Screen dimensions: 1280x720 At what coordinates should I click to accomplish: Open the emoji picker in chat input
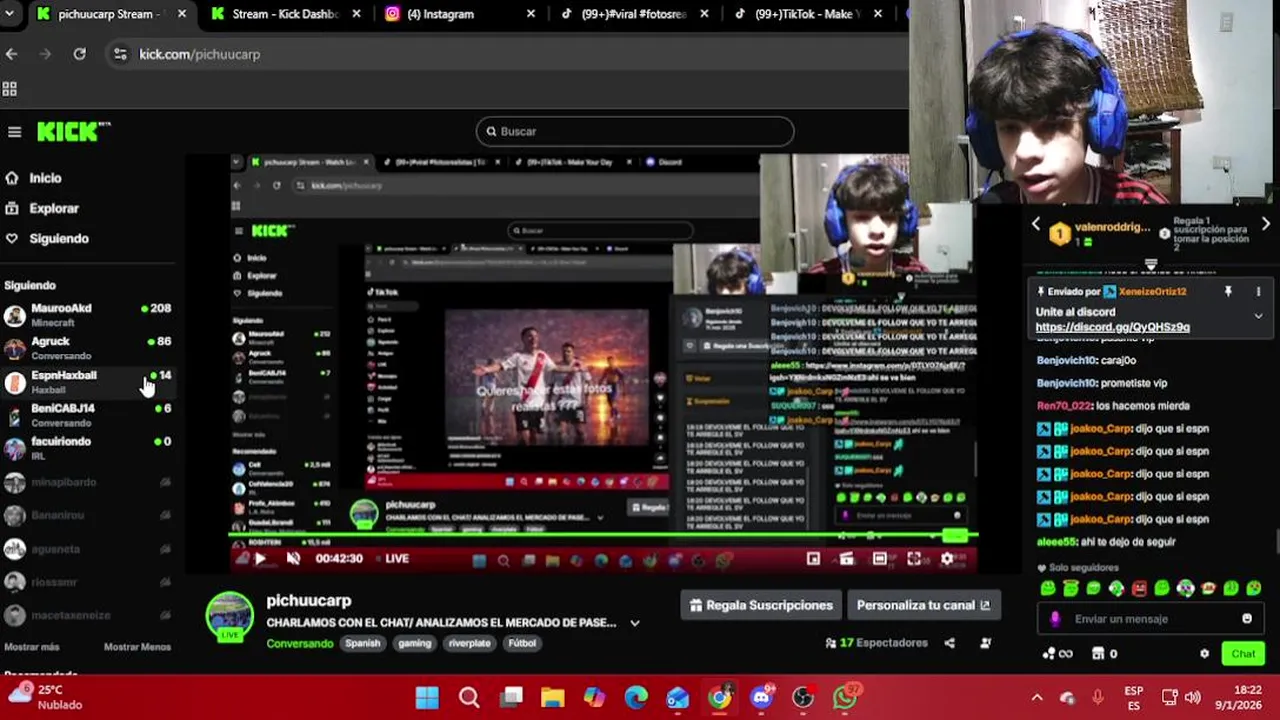(1247, 619)
